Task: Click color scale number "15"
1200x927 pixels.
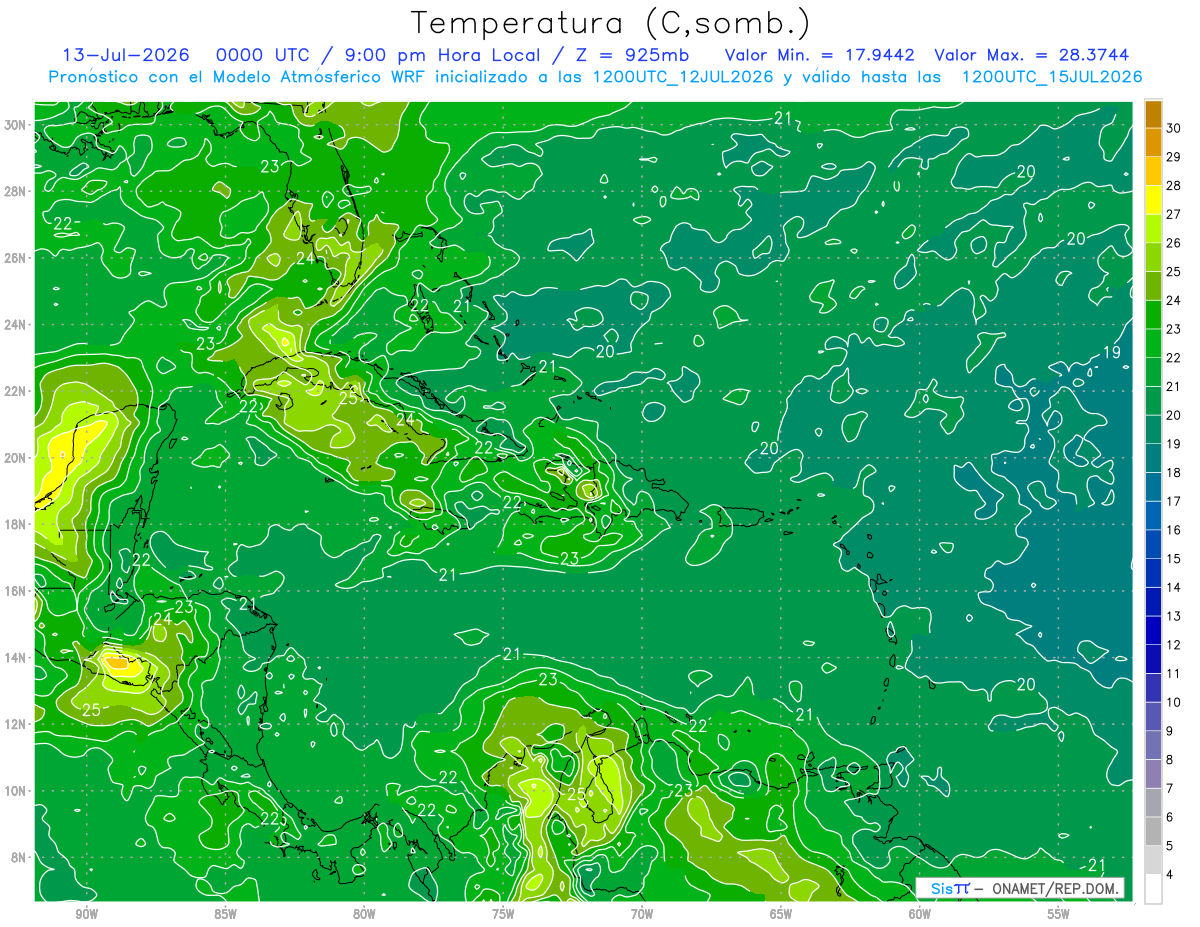Action: [1174, 558]
